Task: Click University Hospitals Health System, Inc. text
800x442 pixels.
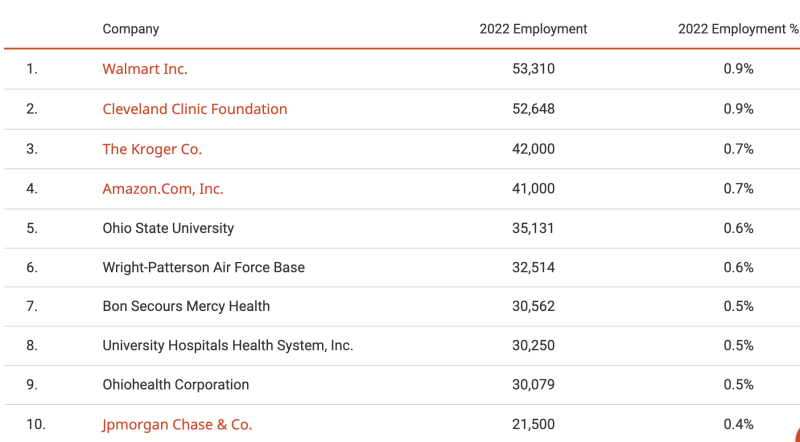Action: [228, 346]
